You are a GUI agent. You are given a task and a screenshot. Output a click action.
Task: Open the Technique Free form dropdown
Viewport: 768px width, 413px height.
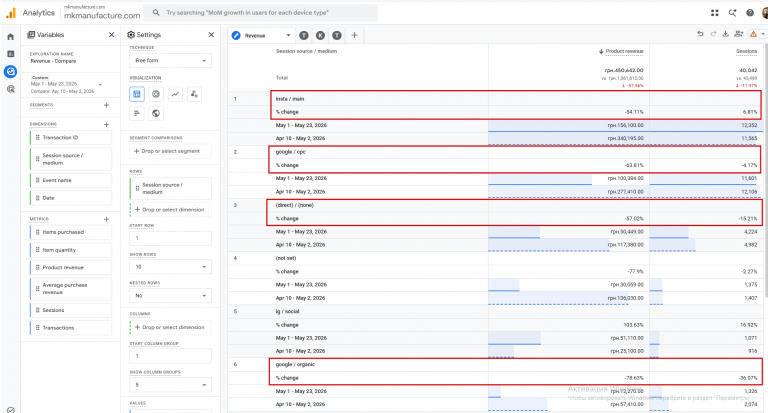(170, 60)
